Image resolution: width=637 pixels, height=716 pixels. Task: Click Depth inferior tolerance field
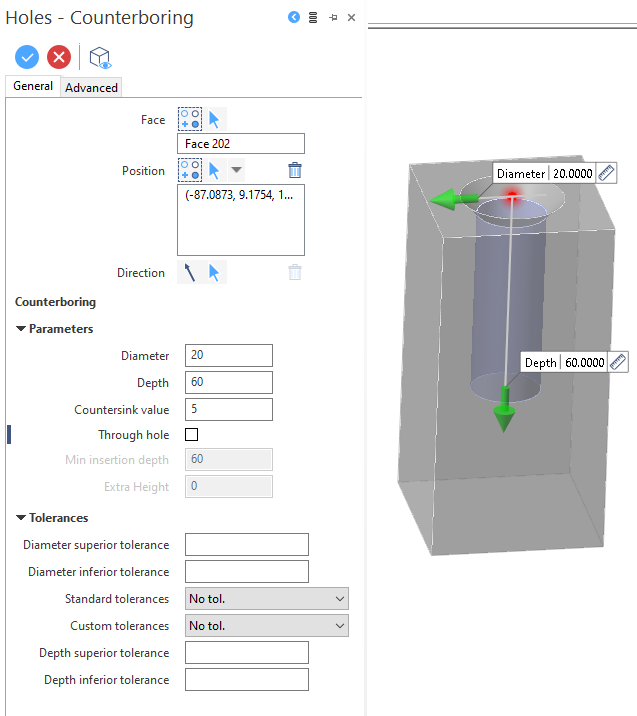point(247,679)
